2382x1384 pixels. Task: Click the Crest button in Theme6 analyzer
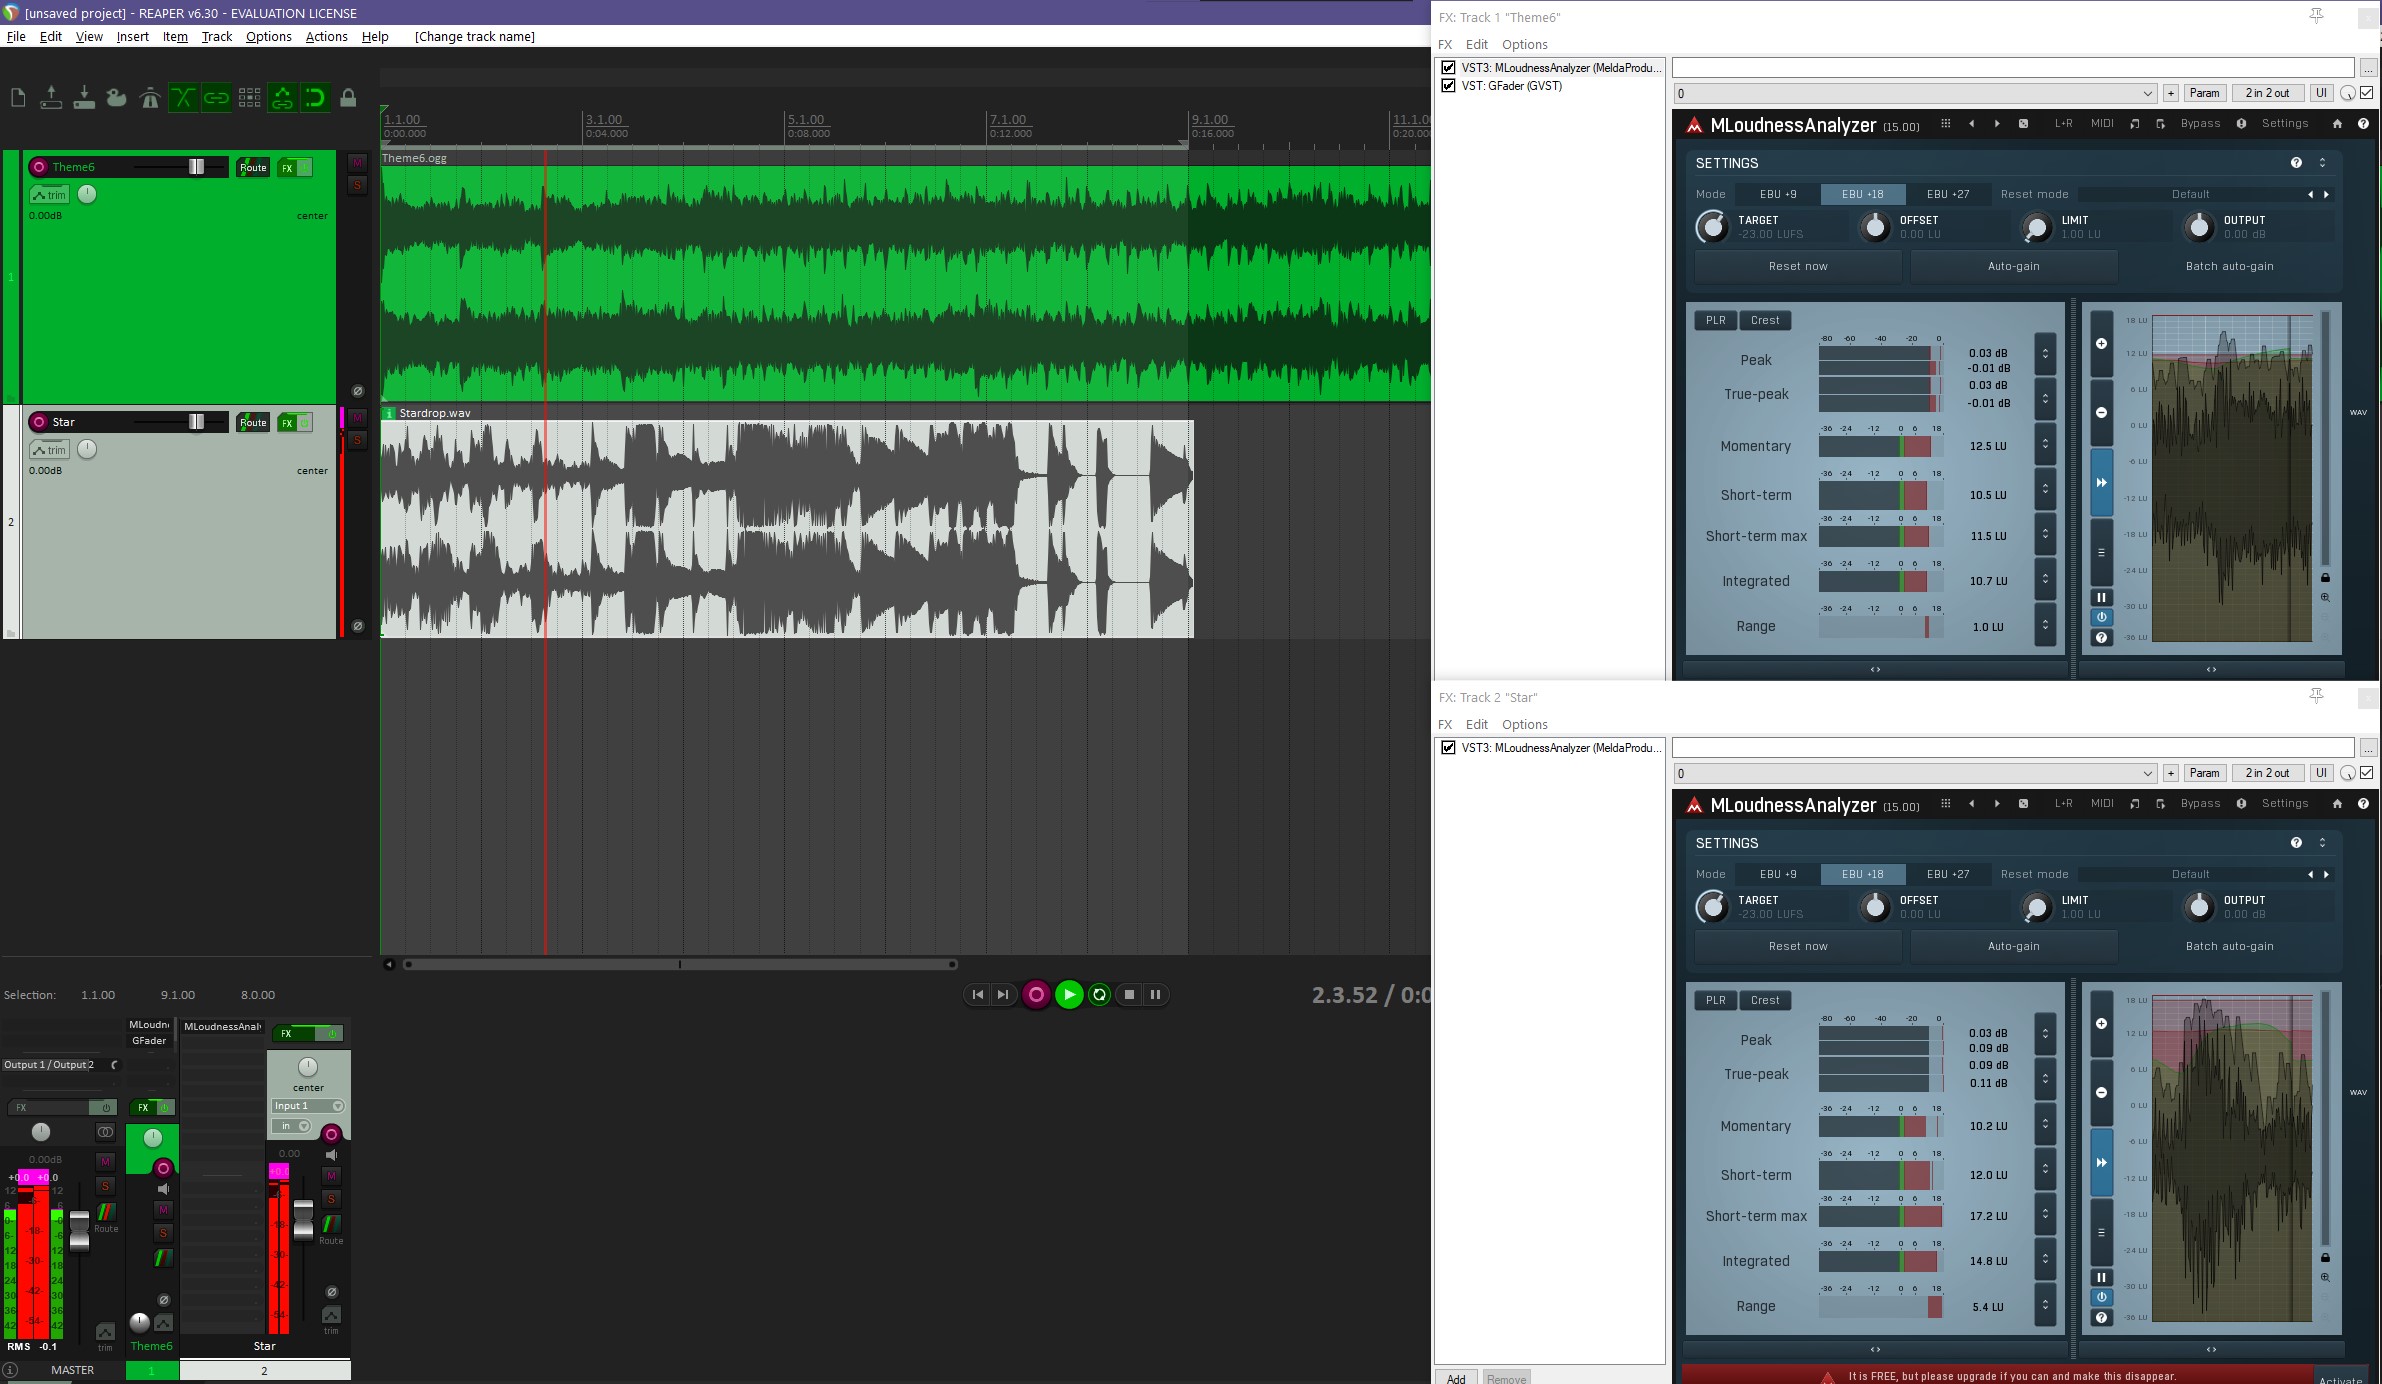tap(1765, 321)
